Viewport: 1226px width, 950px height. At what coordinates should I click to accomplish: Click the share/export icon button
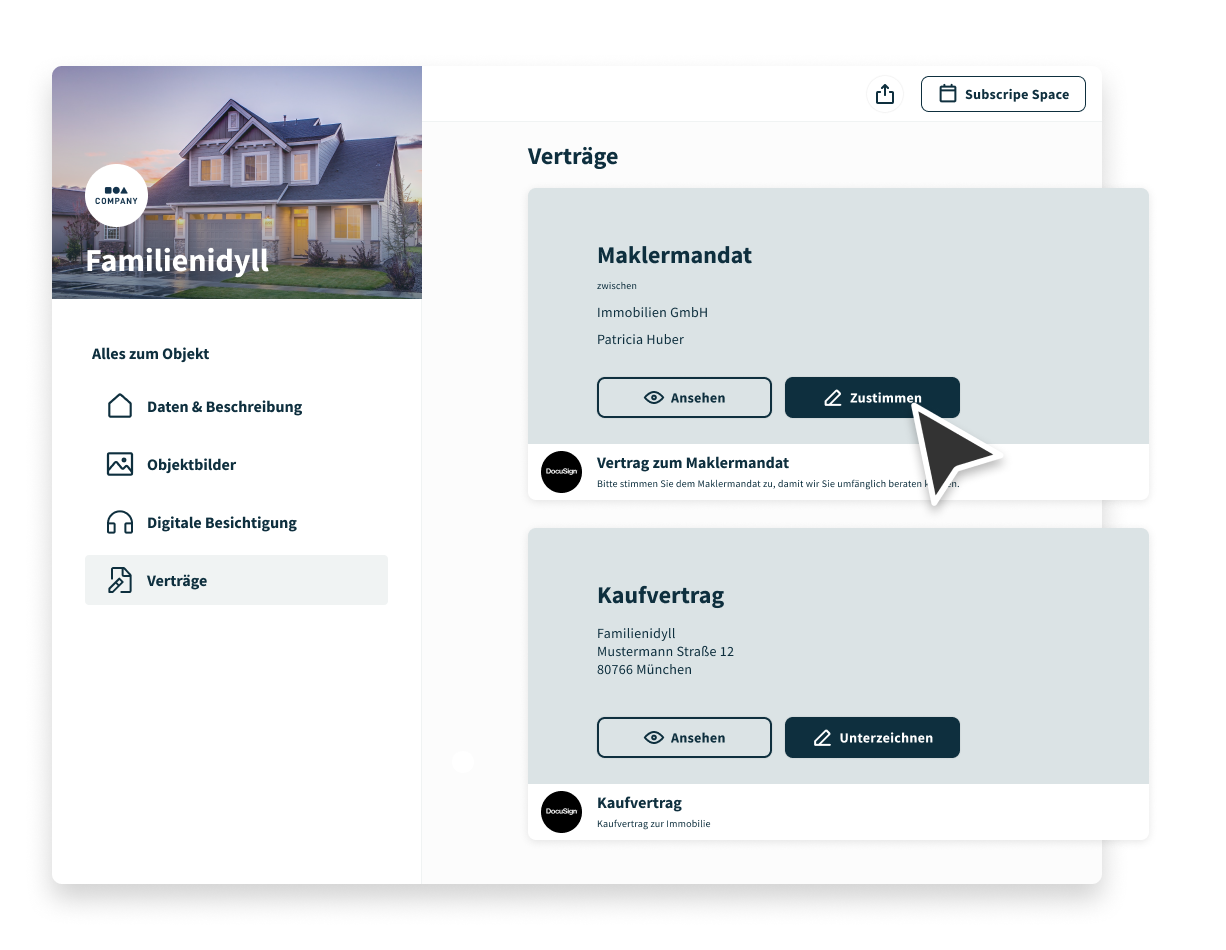click(884, 94)
